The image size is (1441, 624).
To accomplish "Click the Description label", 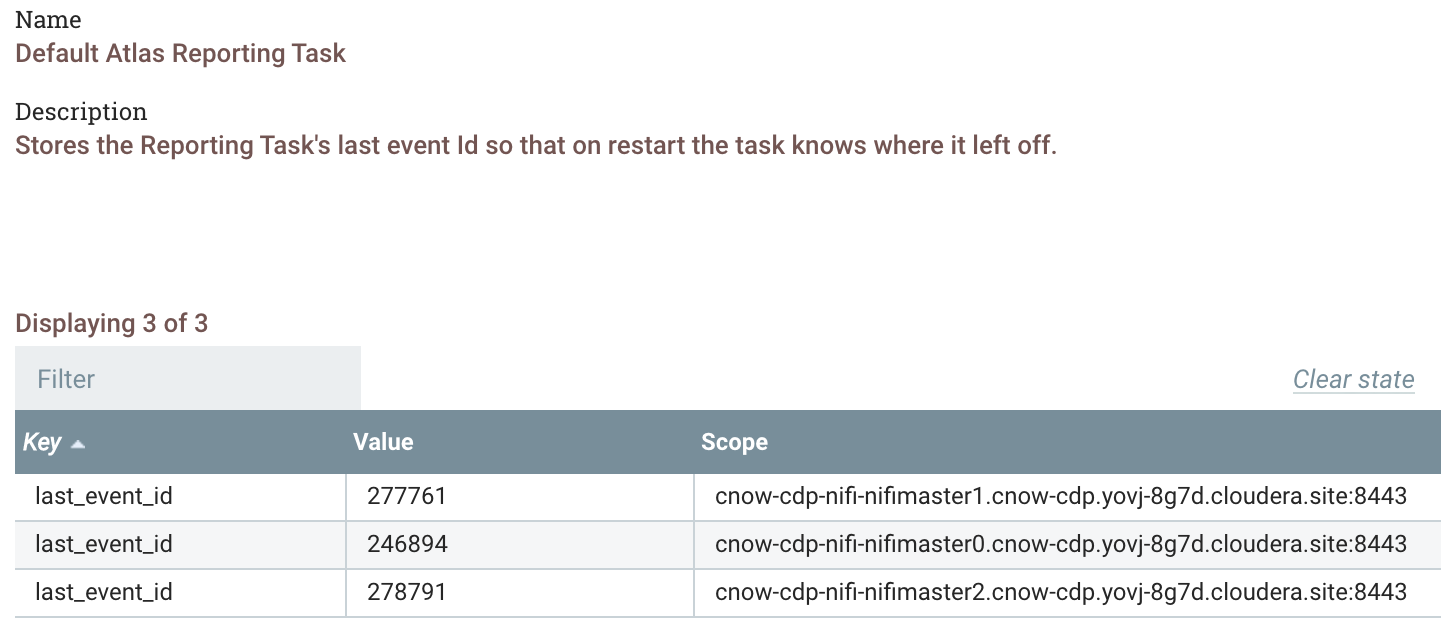I will tap(81, 111).
